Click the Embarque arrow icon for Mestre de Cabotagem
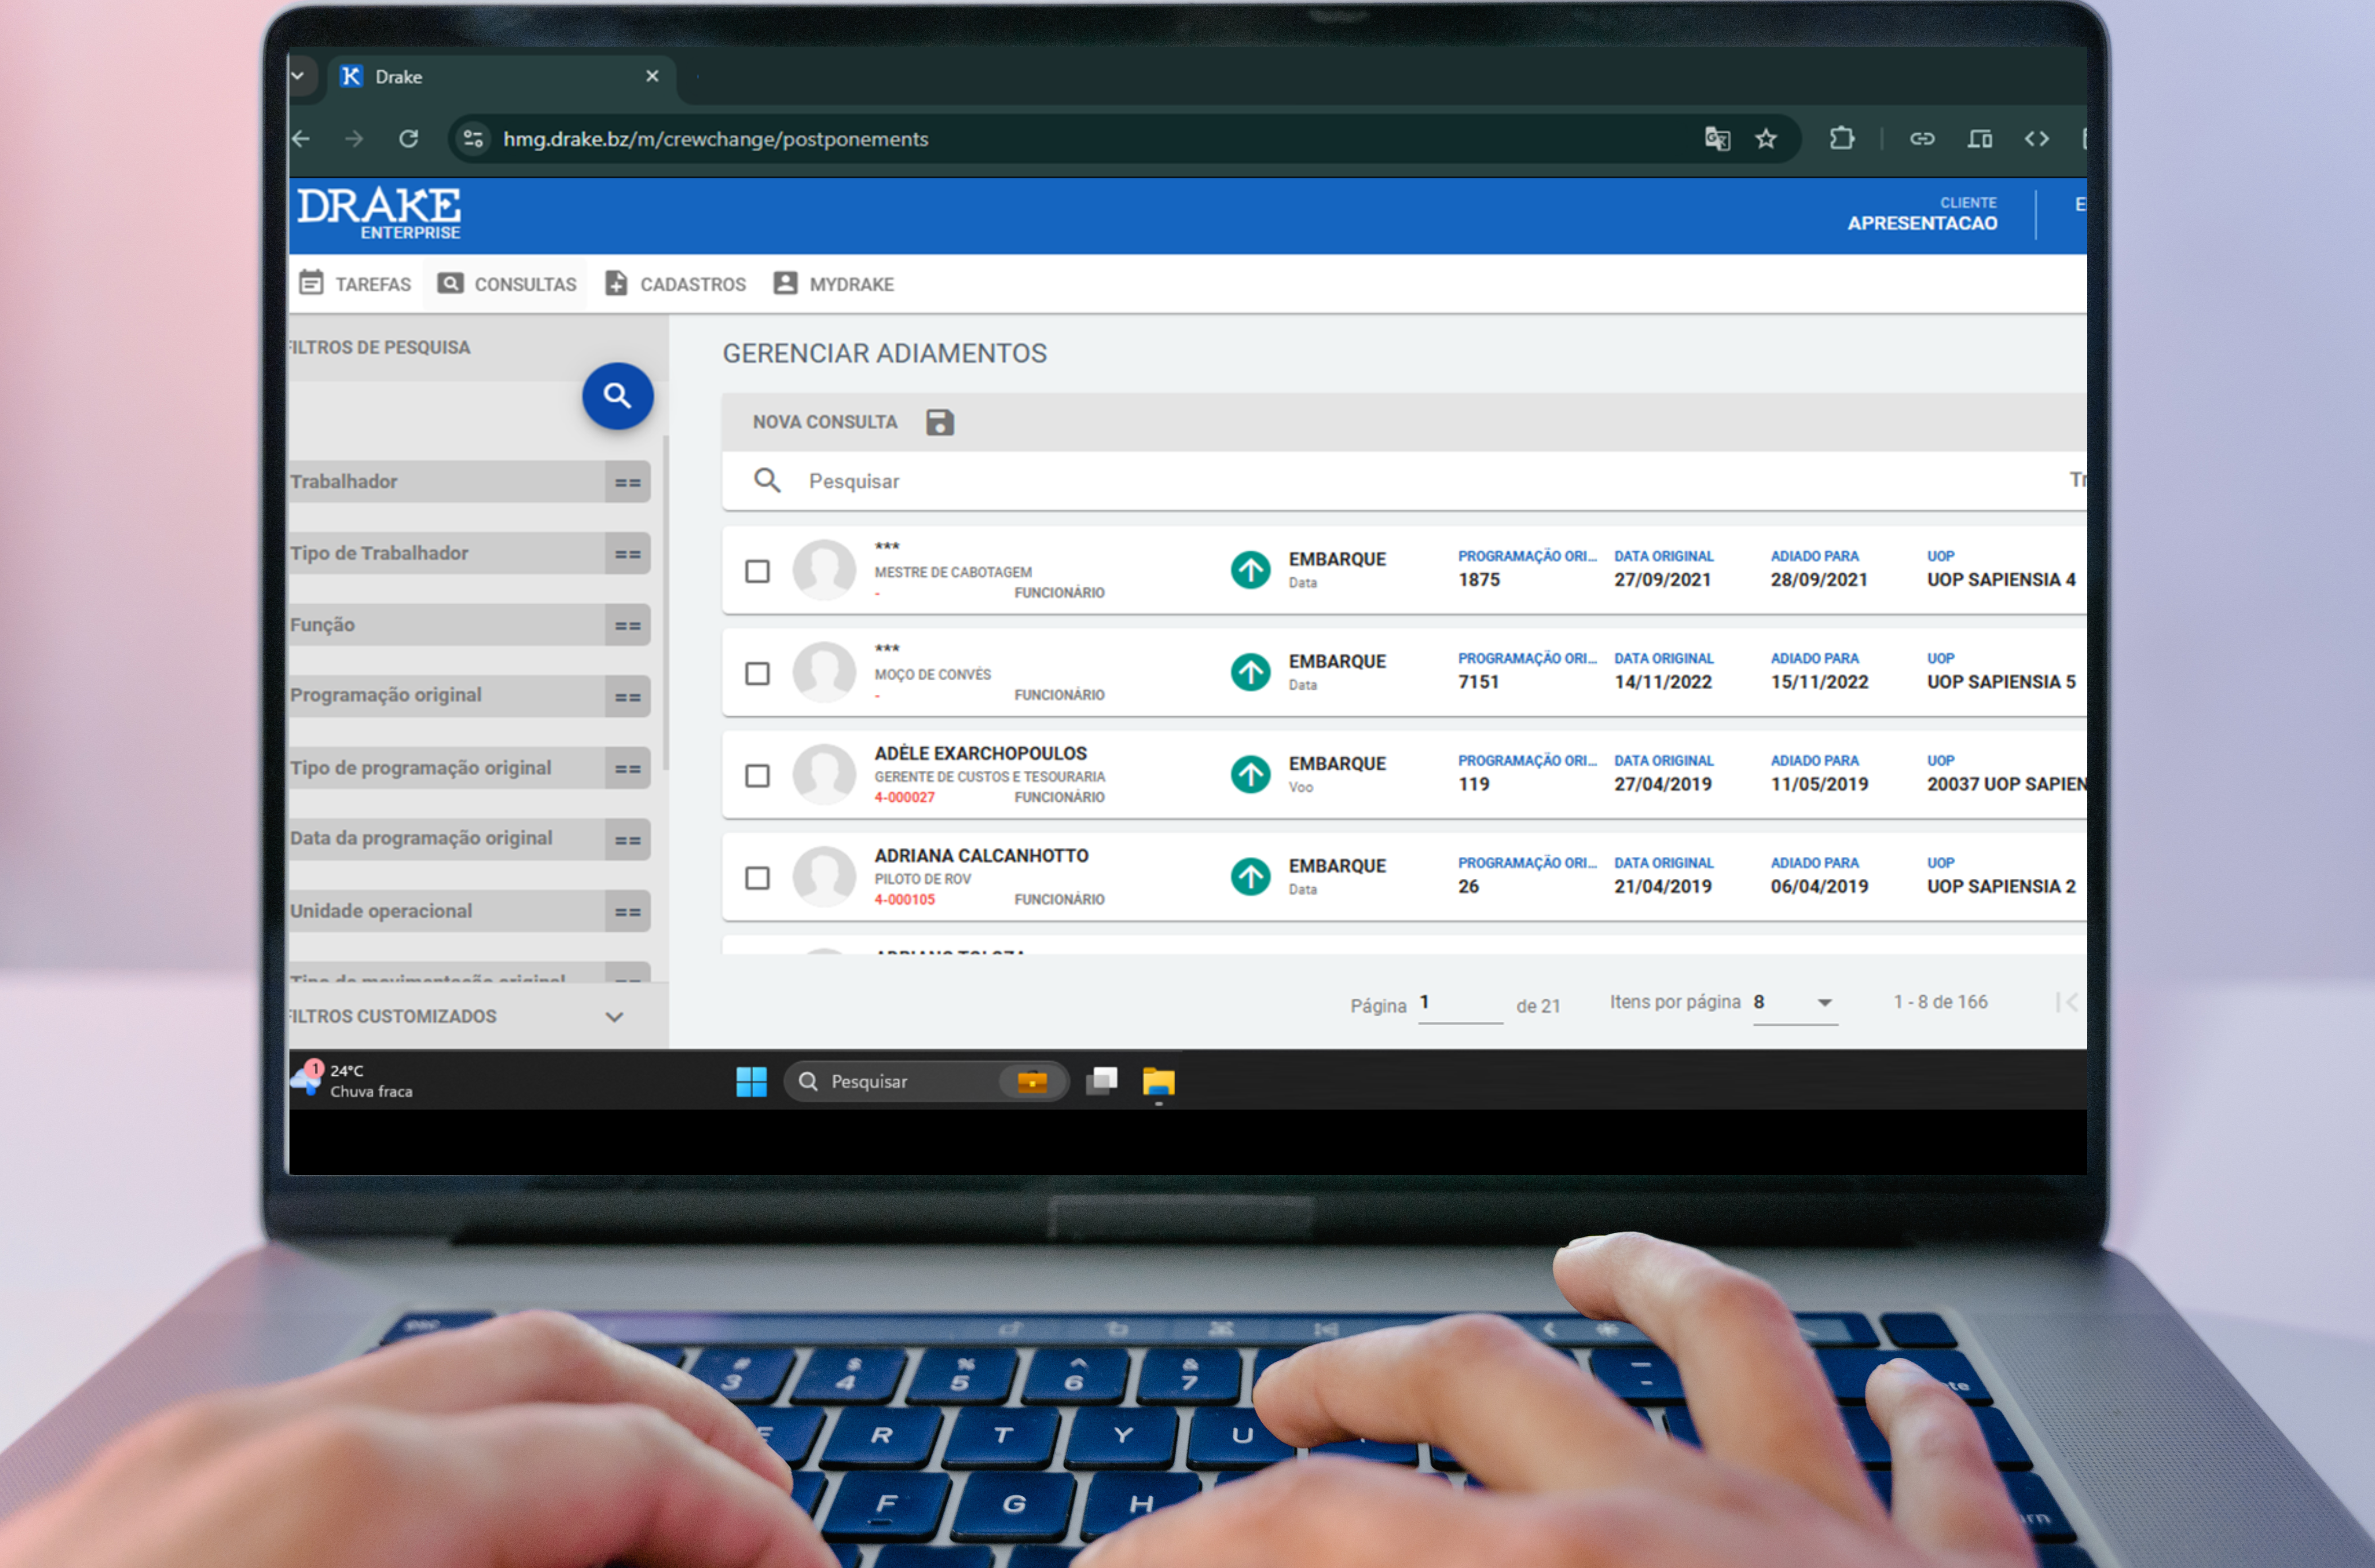The width and height of the screenshot is (2375, 1568). 1250,570
